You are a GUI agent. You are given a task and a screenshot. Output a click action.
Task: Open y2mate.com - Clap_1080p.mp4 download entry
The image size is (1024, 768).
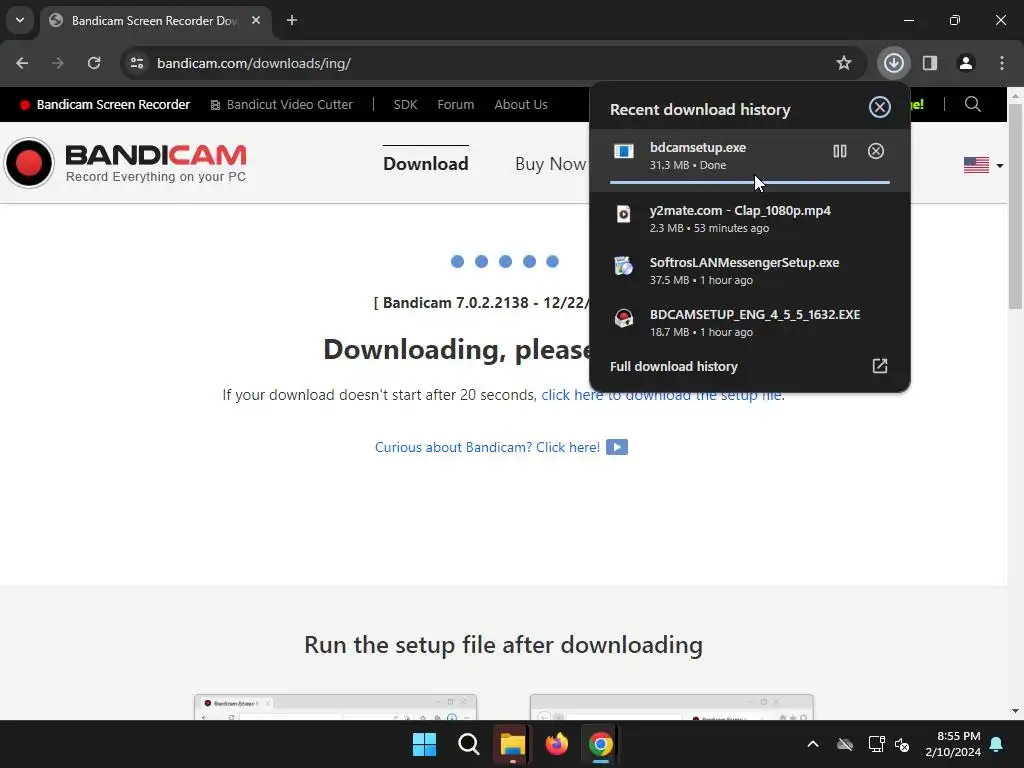pos(750,218)
